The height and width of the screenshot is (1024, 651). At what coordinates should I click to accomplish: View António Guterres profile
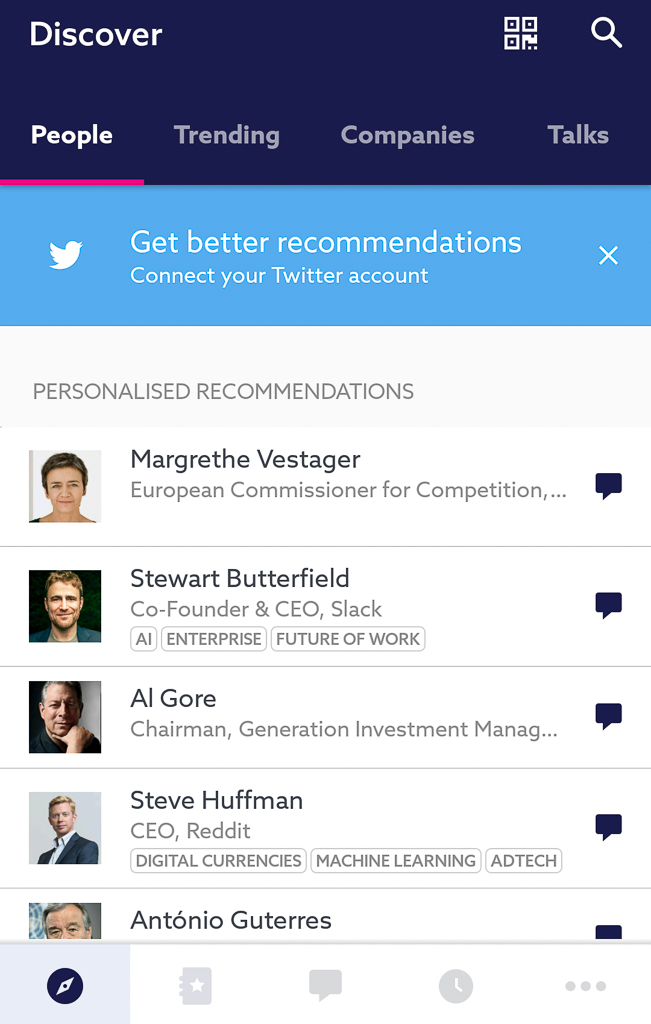231,920
